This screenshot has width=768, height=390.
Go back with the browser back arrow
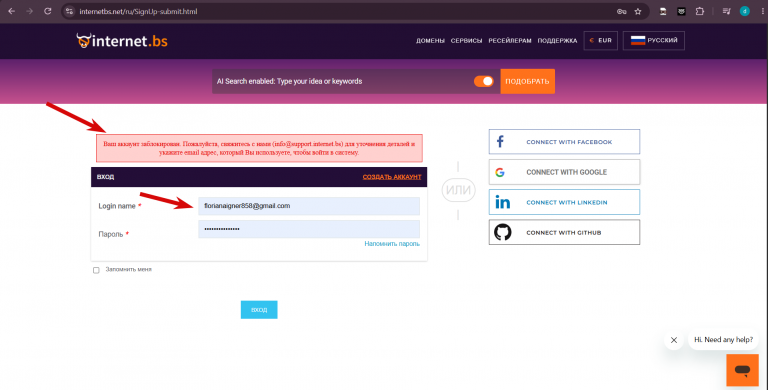click(x=12, y=11)
